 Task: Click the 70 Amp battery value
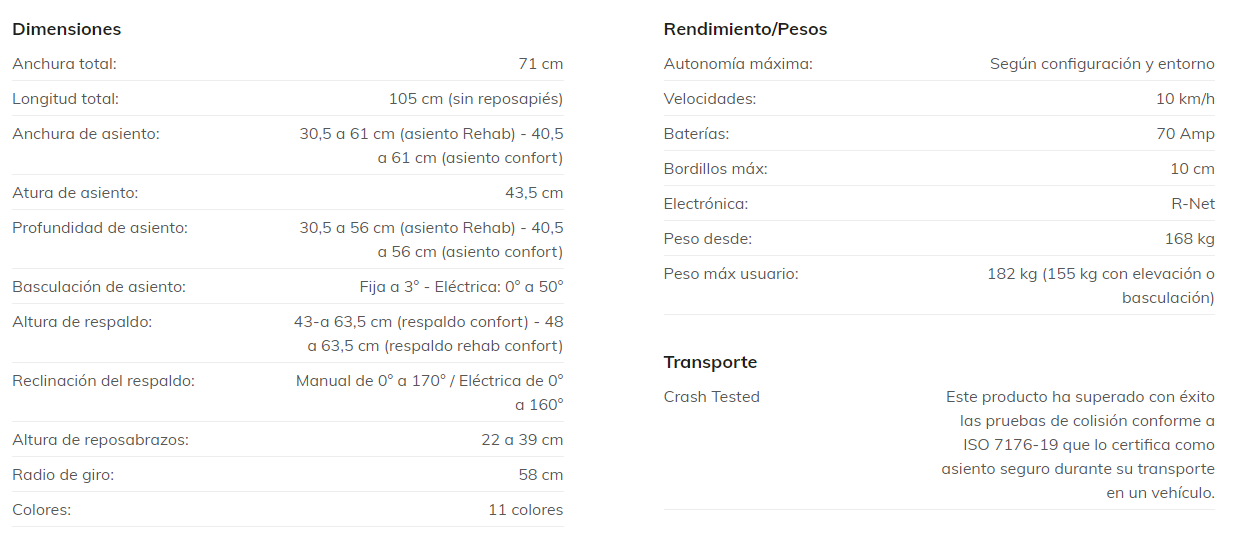[1185, 134]
